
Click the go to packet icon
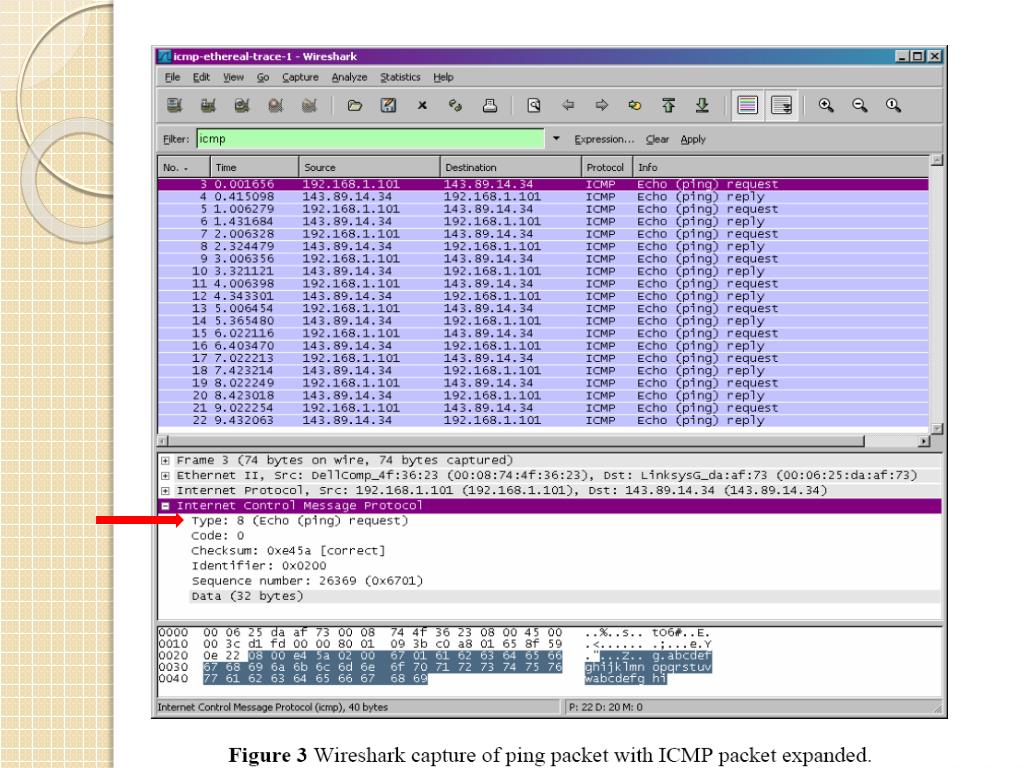(635, 105)
